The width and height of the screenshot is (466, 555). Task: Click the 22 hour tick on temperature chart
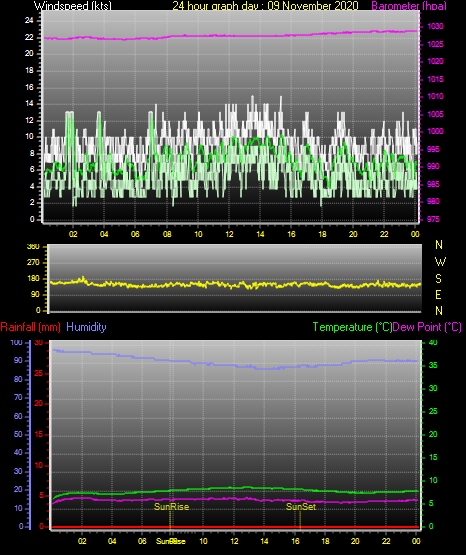[x=386, y=541]
